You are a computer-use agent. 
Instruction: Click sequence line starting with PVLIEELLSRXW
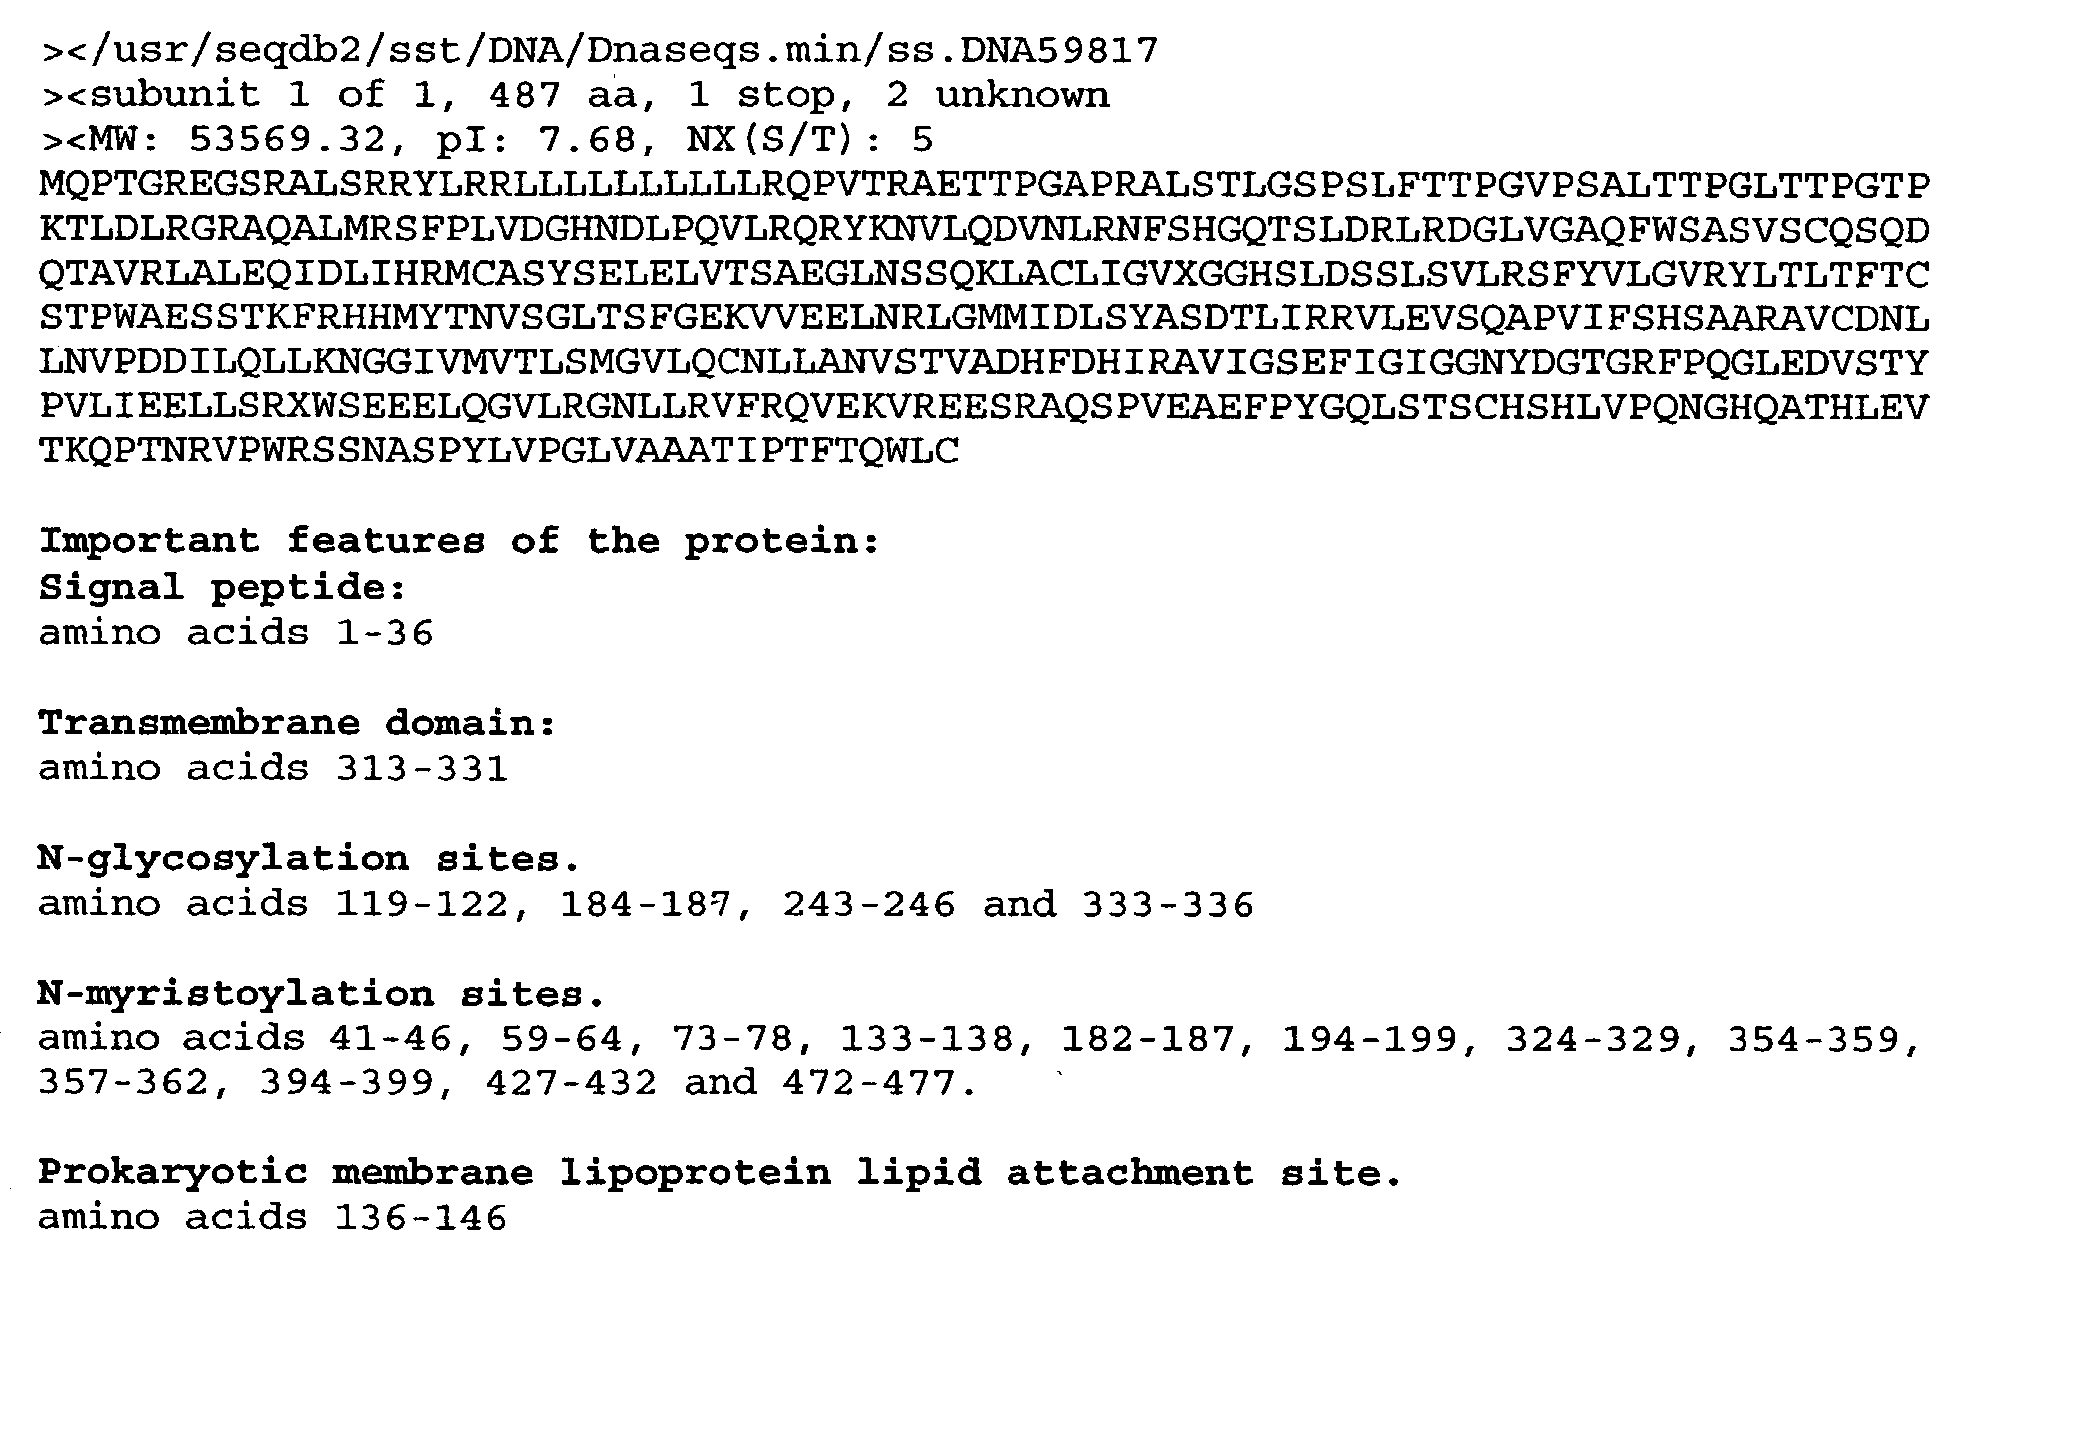pyautogui.click(x=984, y=407)
